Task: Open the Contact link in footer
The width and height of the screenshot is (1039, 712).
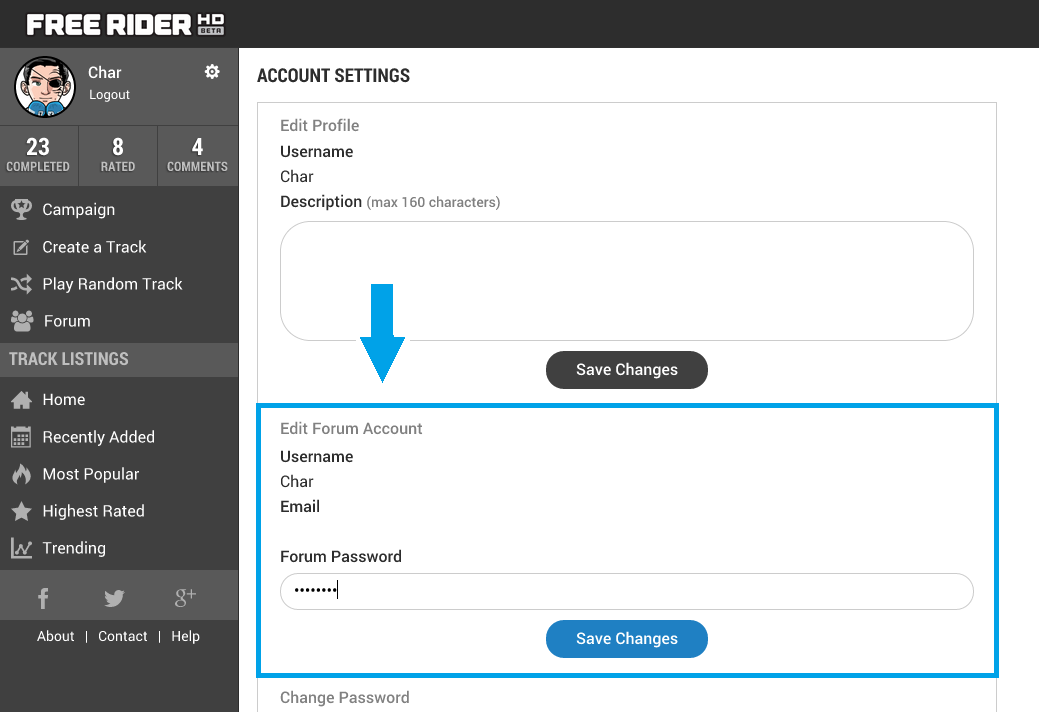Action: tap(123, 636)
